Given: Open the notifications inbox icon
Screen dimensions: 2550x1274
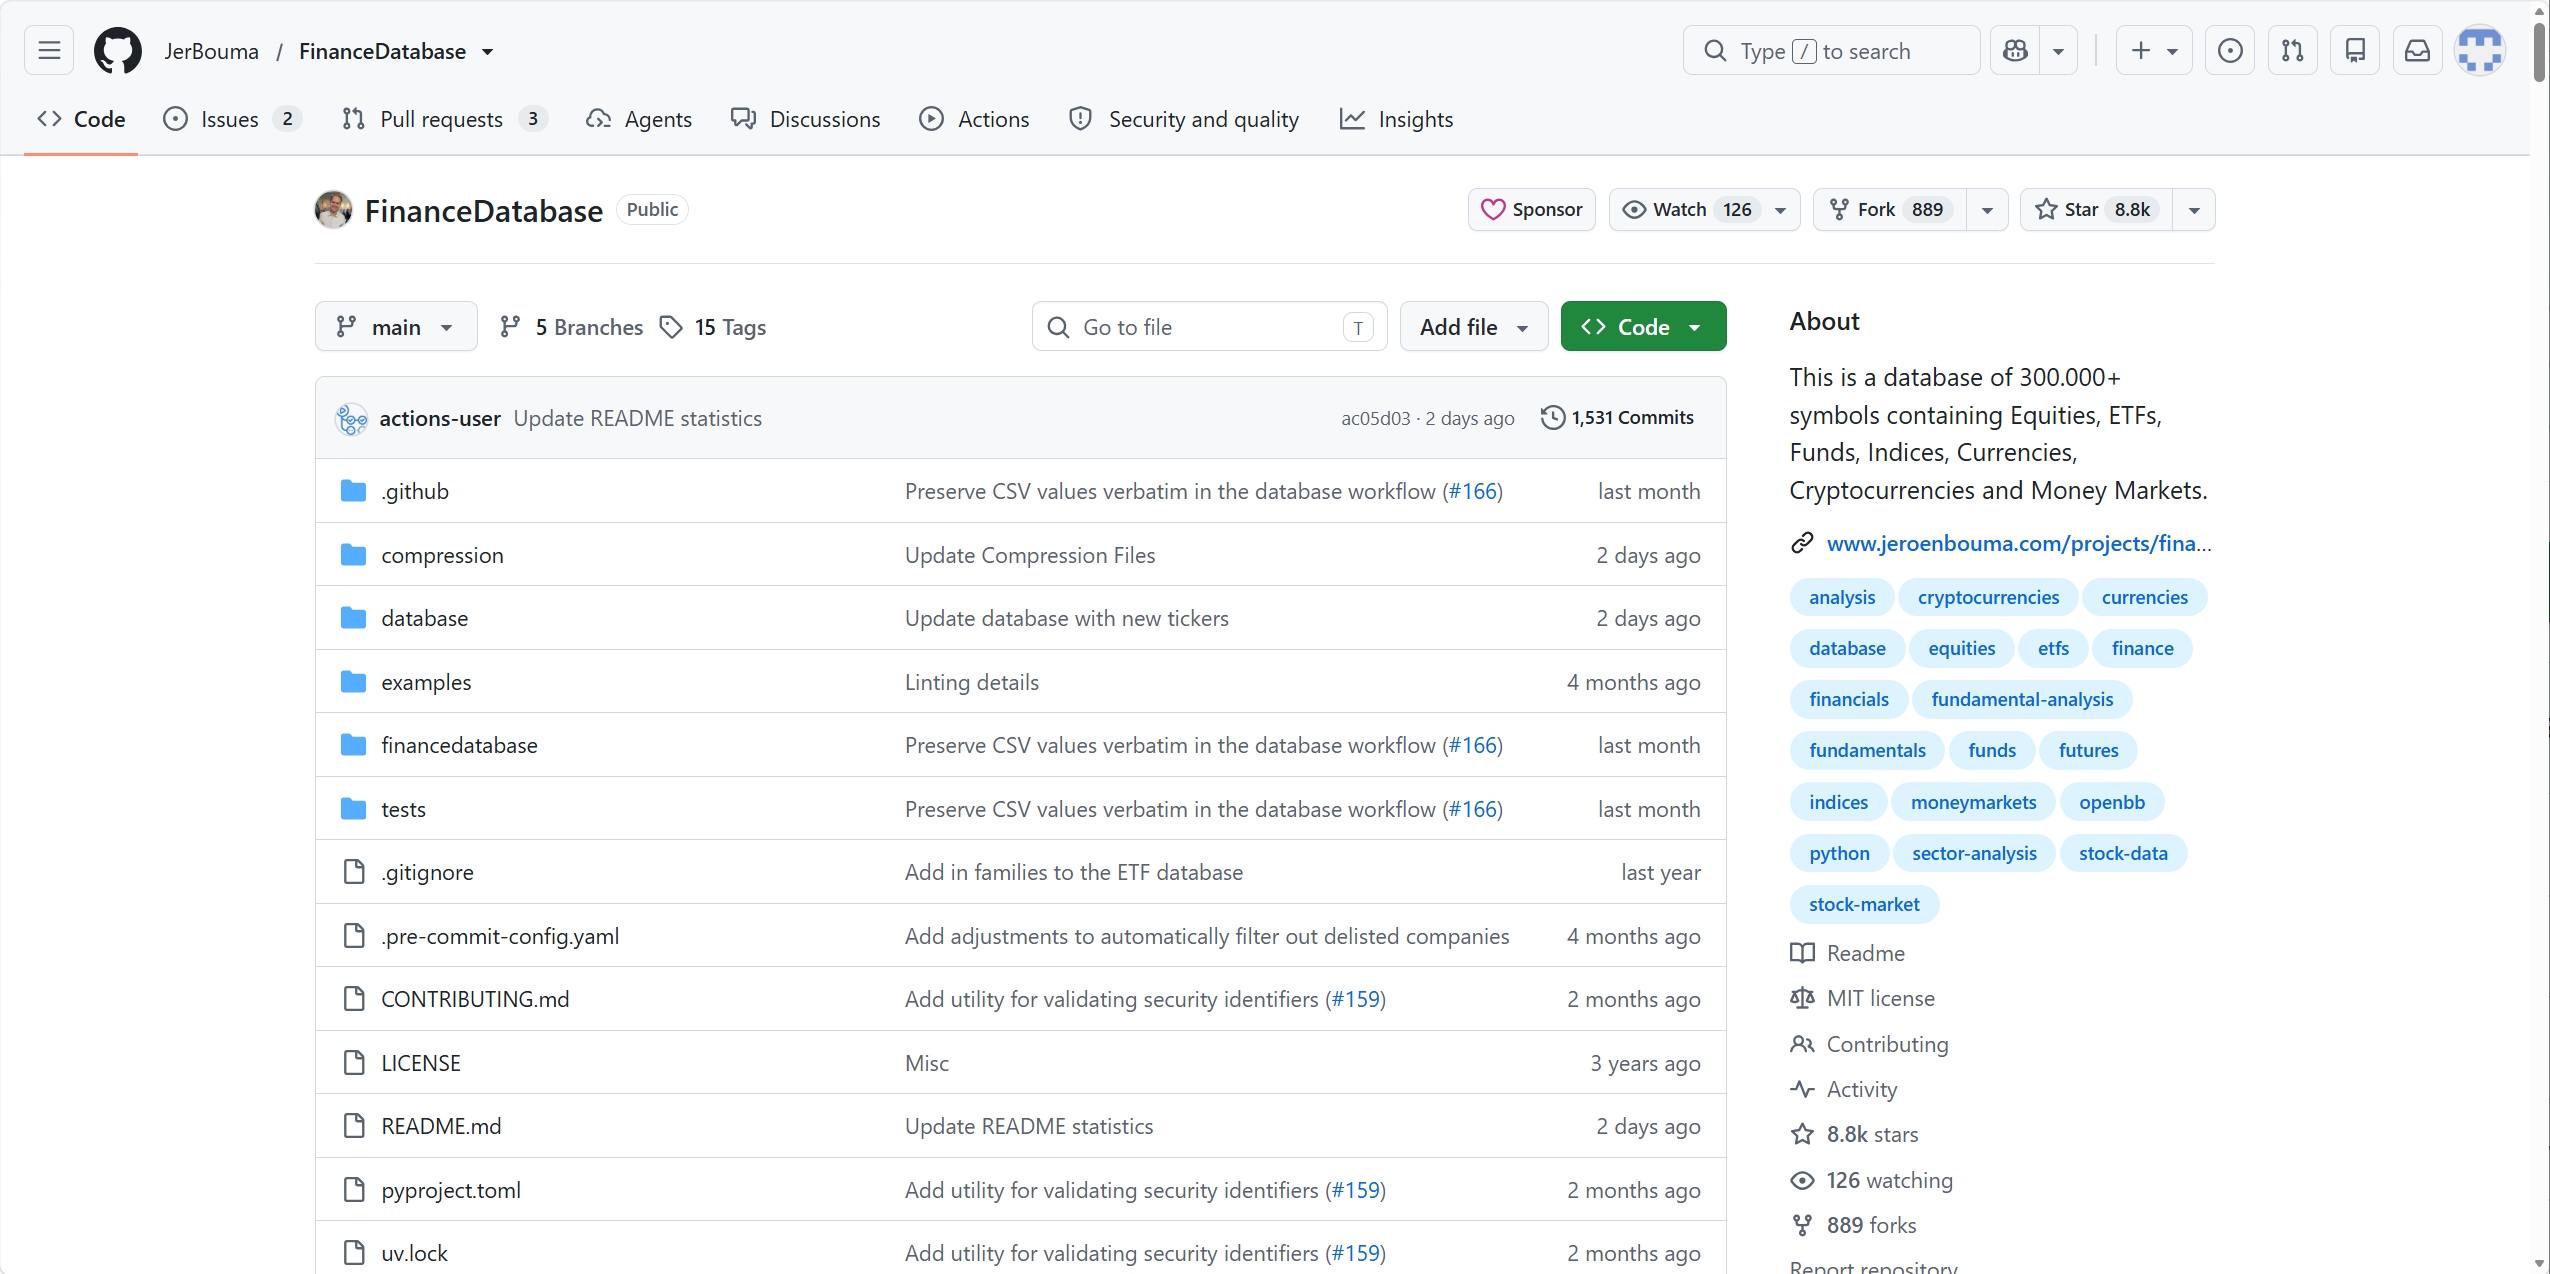Looking at the screenshot, I should [2417, 50].
